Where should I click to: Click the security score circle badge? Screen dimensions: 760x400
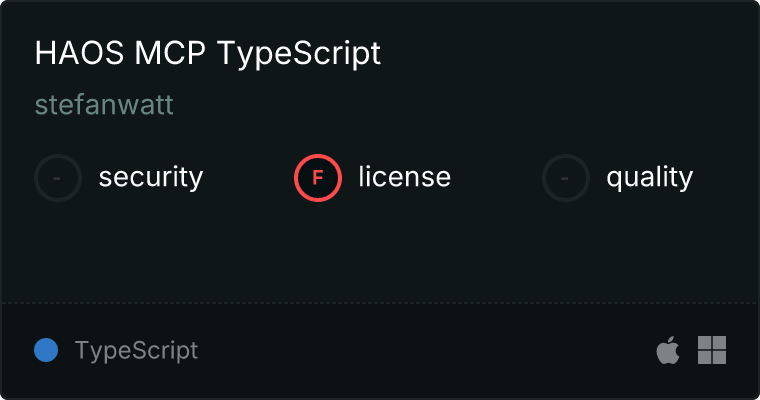pos(58,178)
